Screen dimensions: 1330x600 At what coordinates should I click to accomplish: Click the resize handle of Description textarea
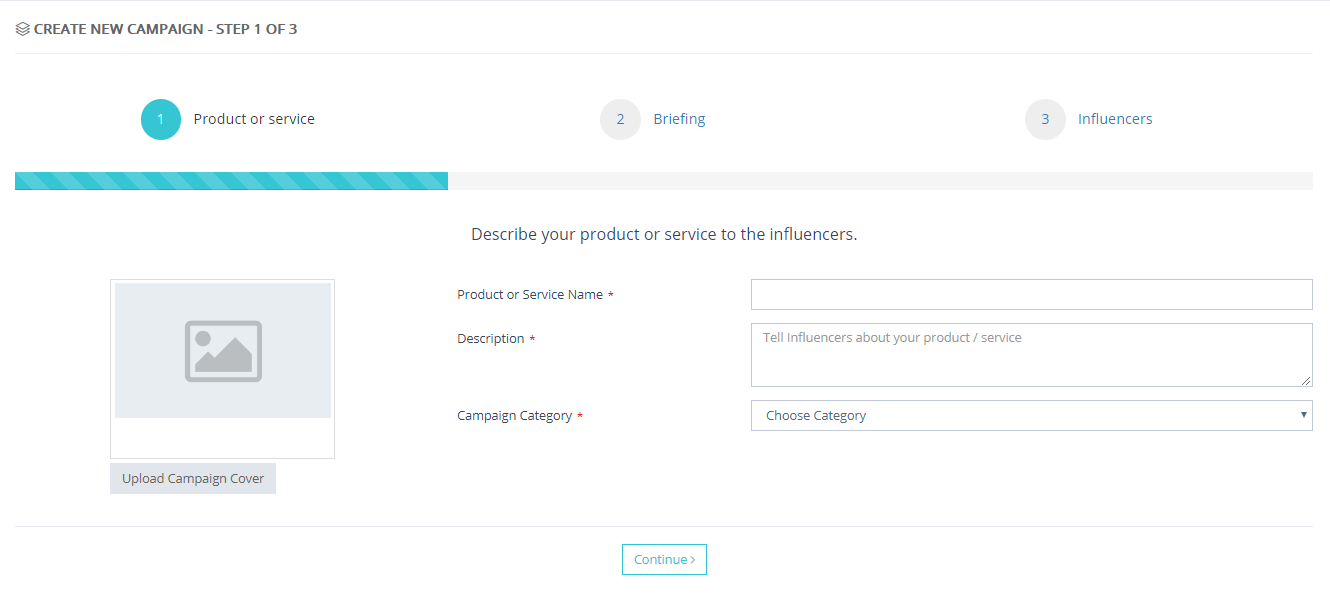tap(1306, 381)
